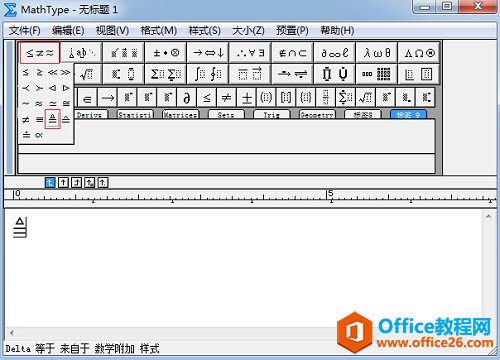Insert the not-equal symbol from the open palette

pos(26,119)
